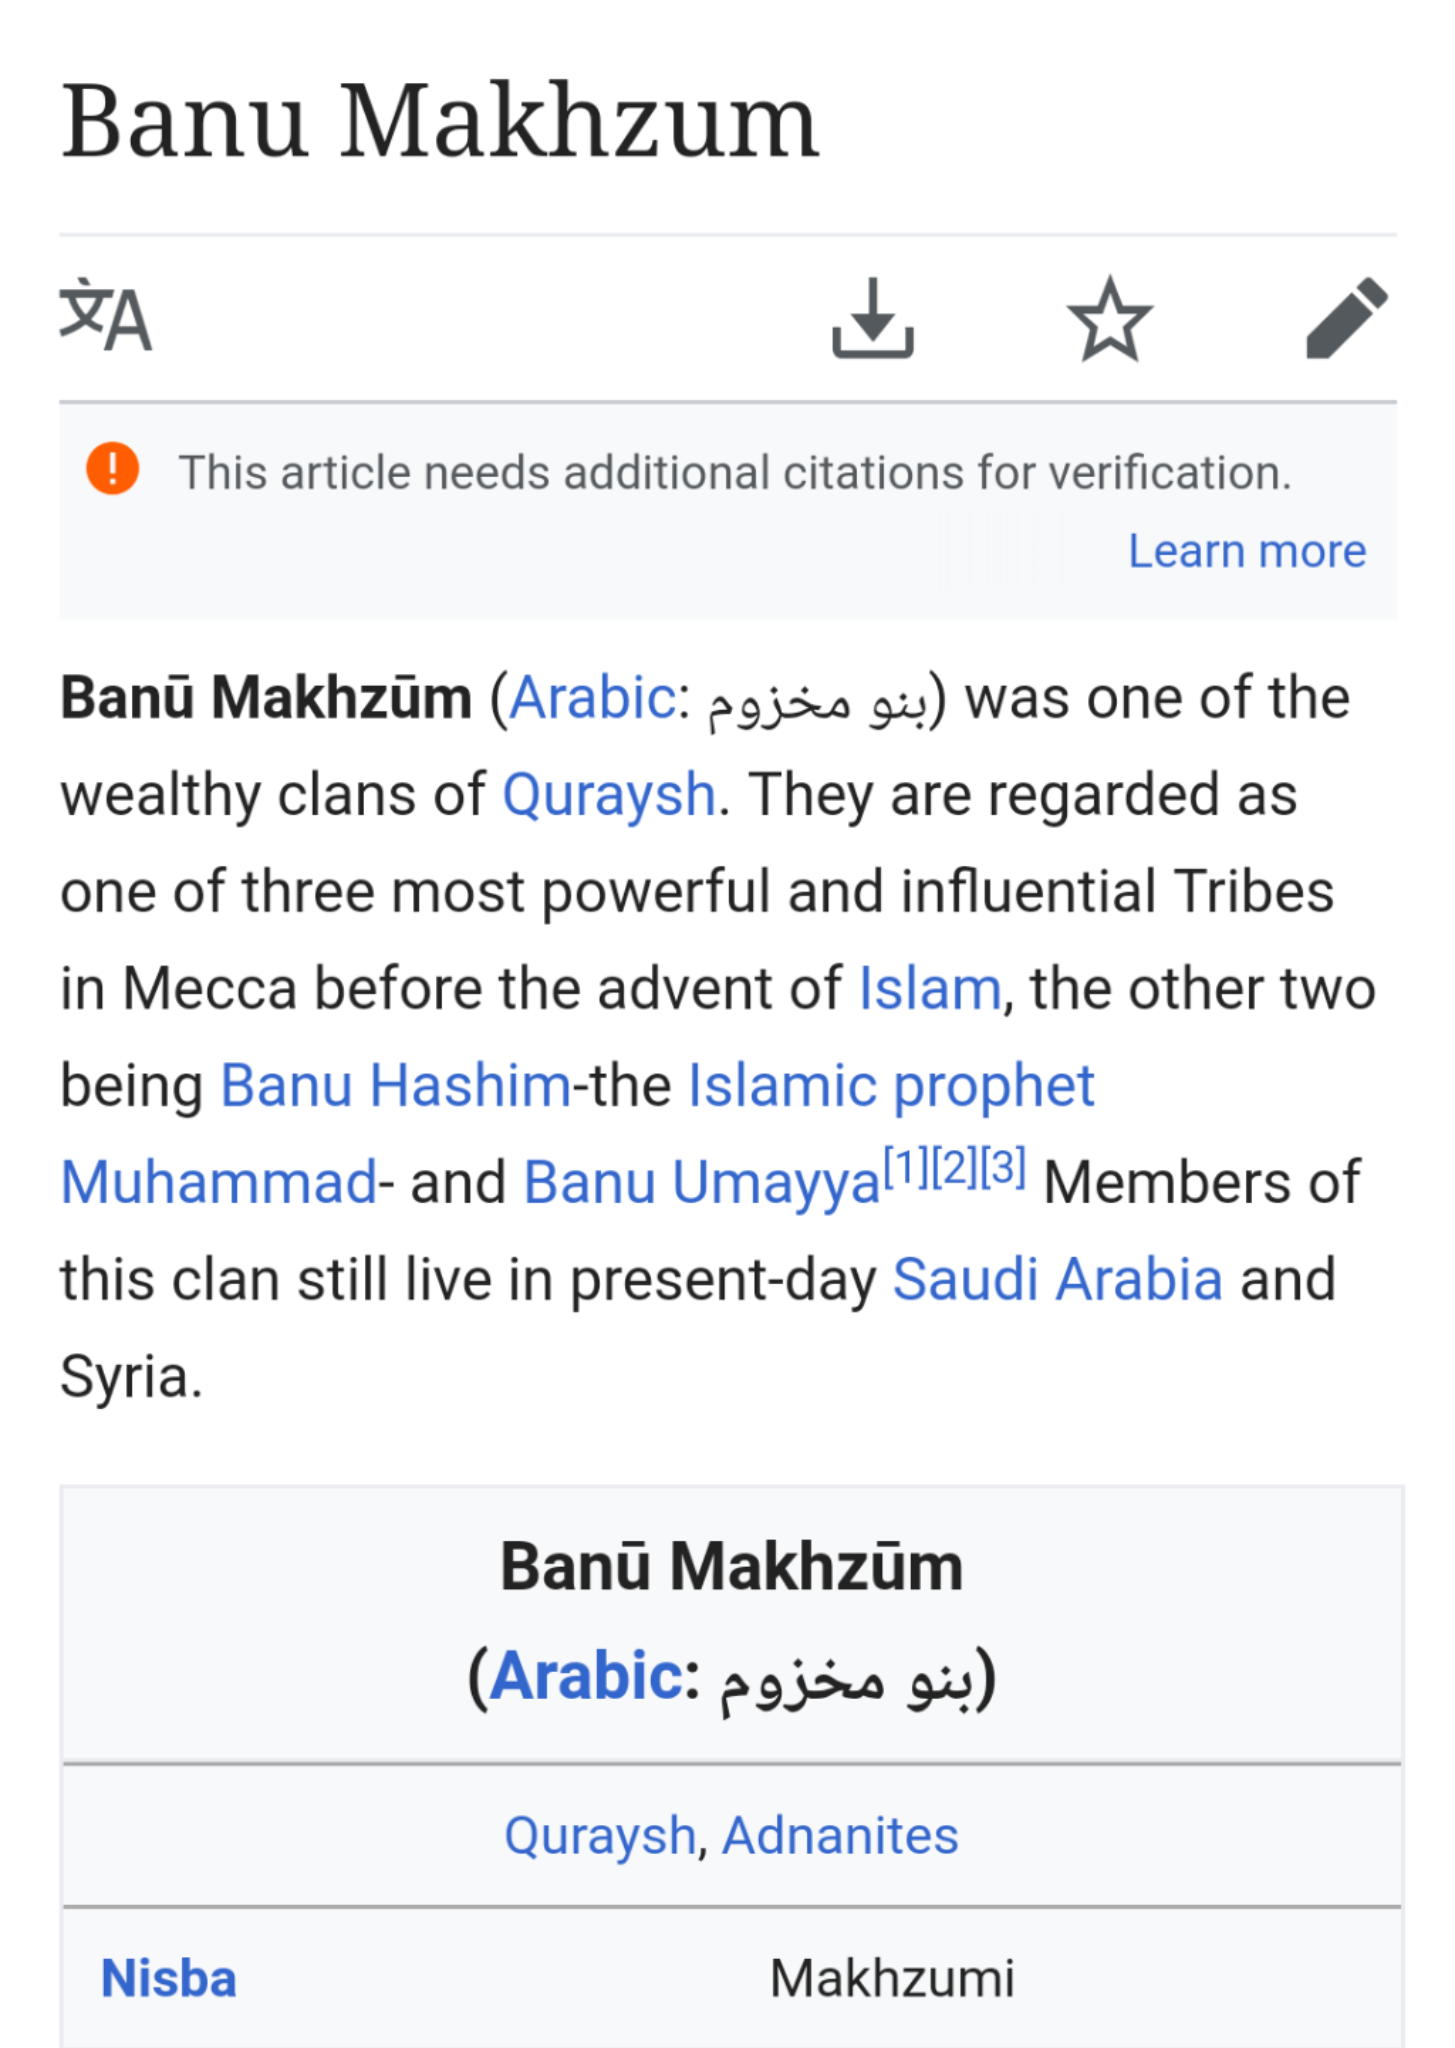Open the Banu Hashim link
1455x2048 pixels.
click(x=395, y=1085)
